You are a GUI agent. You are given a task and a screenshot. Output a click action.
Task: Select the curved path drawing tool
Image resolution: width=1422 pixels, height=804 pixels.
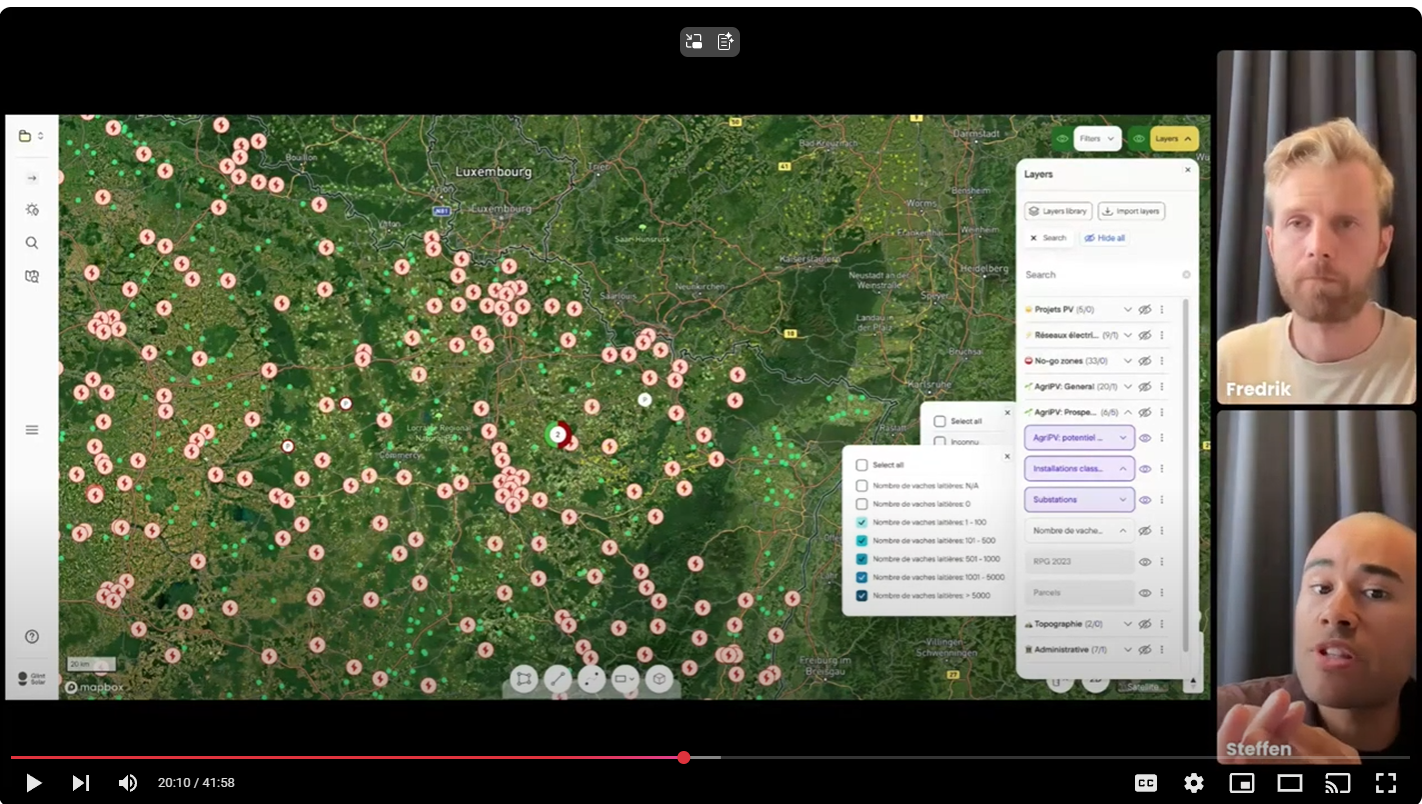592,679
